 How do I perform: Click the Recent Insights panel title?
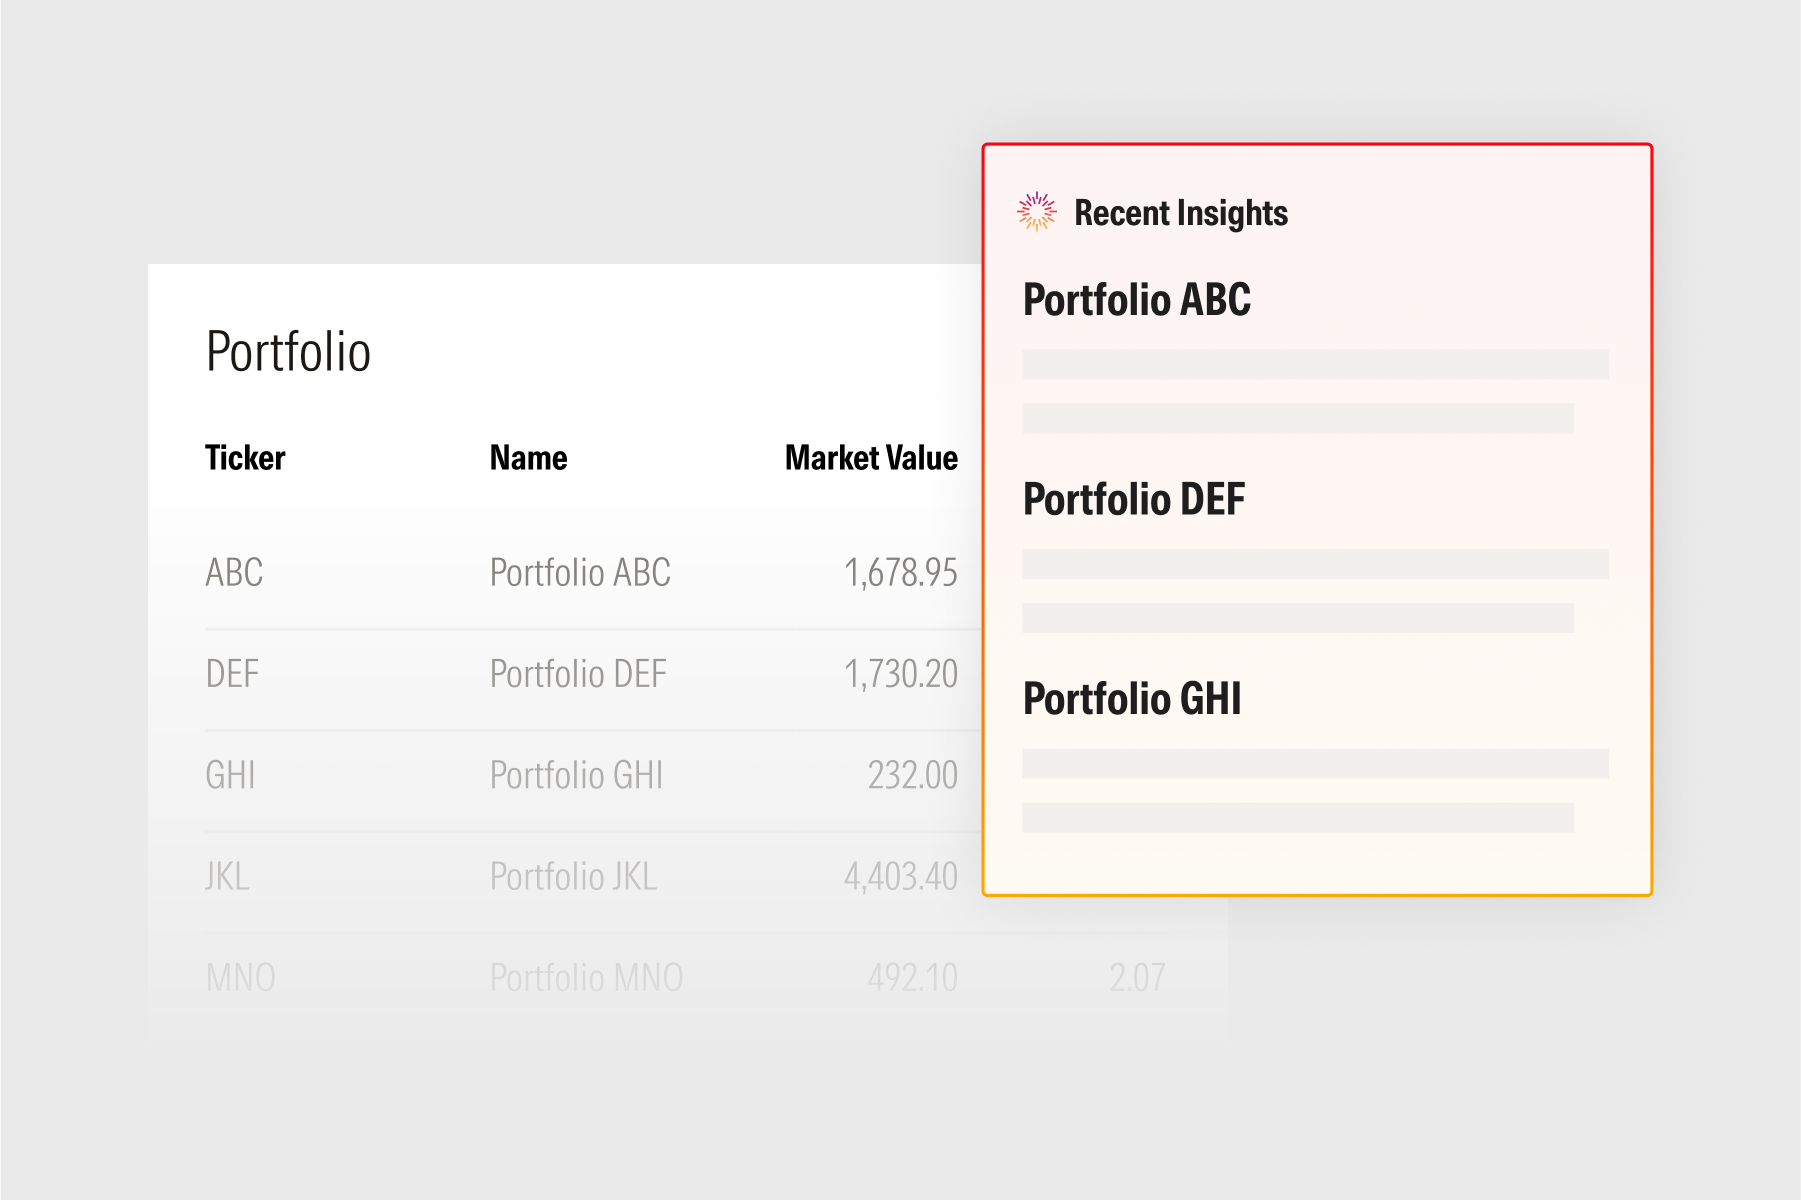tap(1180, 213)
